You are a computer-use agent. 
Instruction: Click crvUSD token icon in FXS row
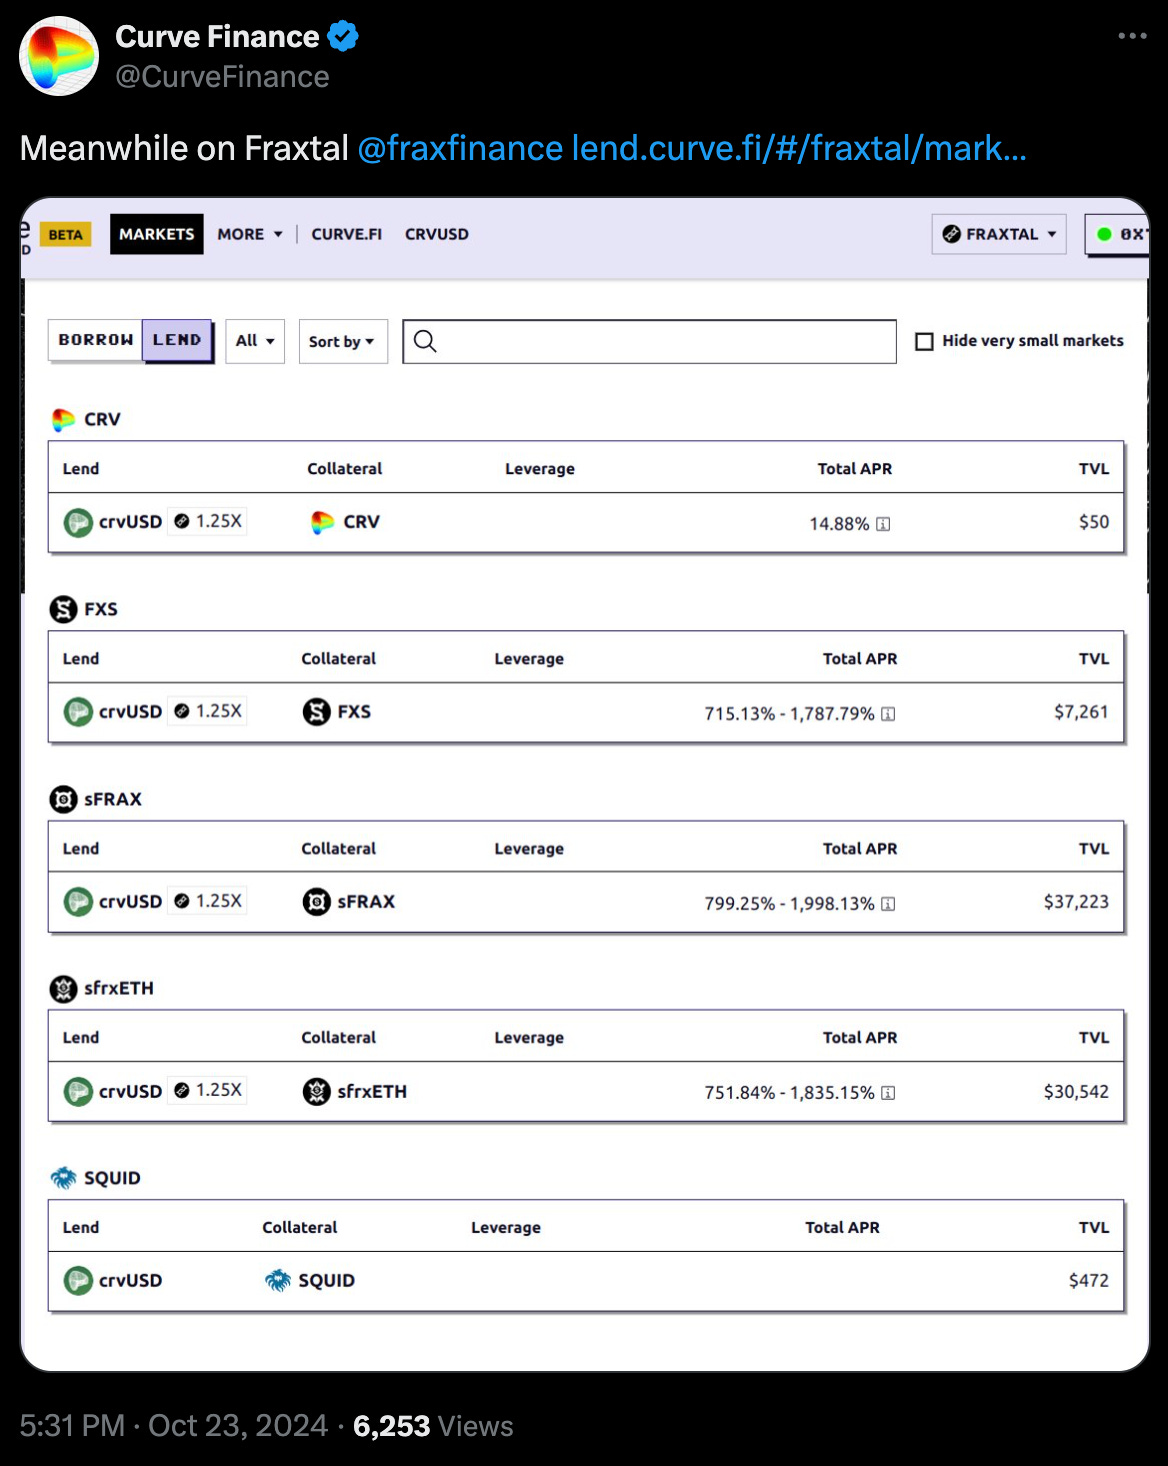point(78,712)
